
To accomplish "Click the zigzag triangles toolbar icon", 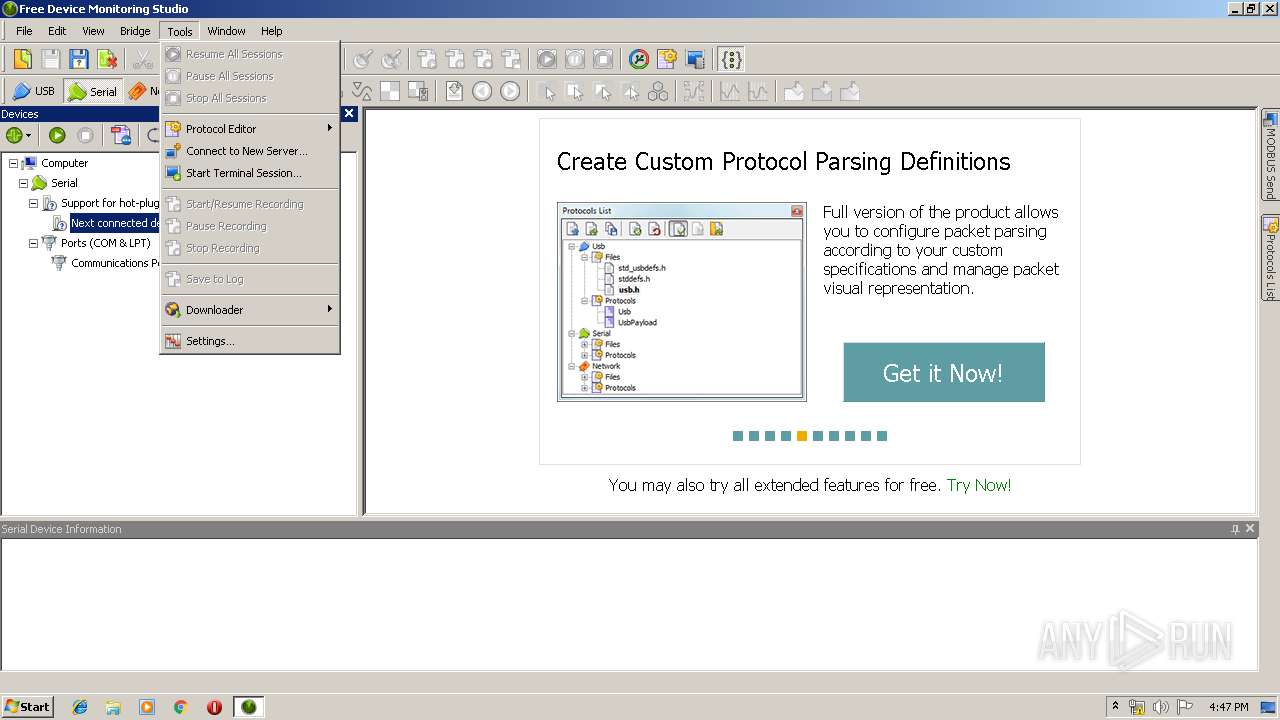I will [362, 91].
